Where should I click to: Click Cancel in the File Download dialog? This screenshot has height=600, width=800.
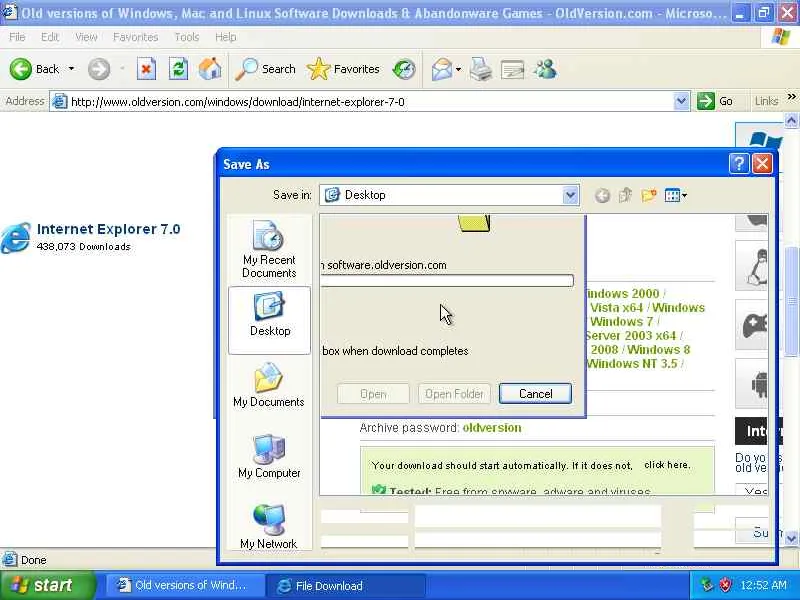point(535,394)
